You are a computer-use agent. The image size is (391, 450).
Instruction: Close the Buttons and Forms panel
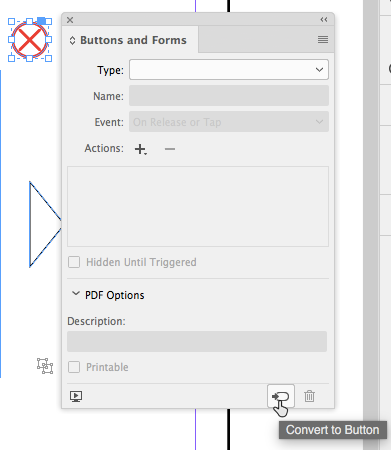pos(70,20)
